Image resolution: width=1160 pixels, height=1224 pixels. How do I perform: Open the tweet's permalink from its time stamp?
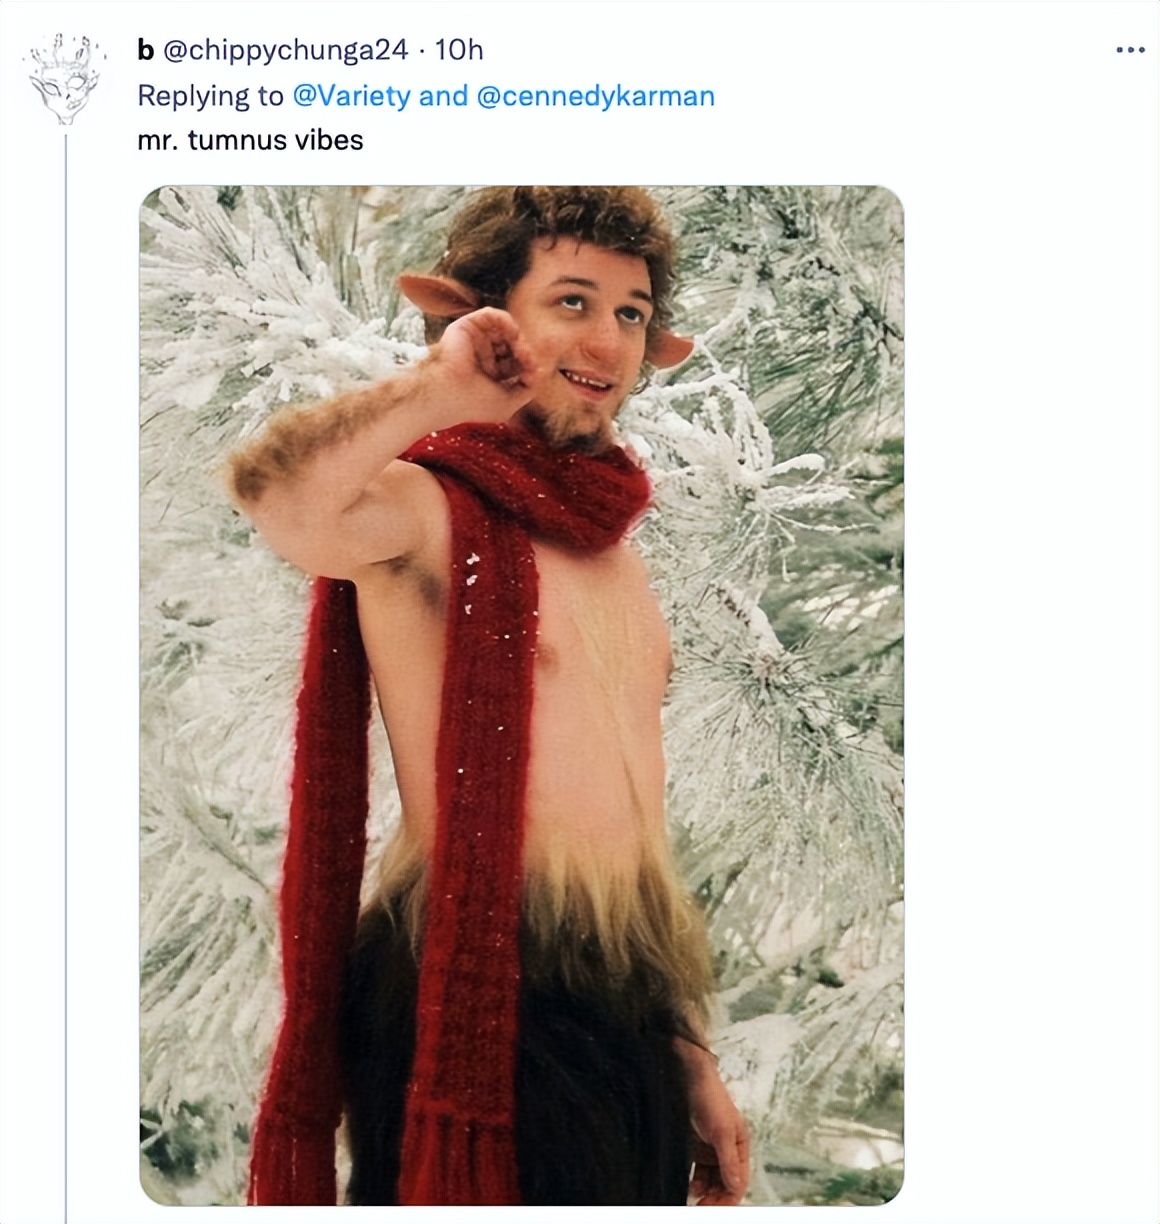(x=459, y=49)
